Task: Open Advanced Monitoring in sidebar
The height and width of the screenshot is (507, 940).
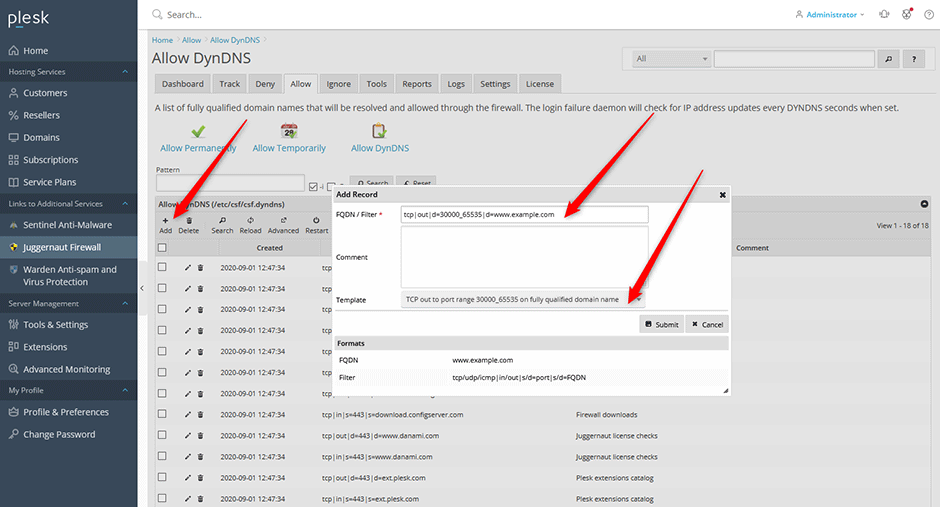Action: (x=68, y=369)
